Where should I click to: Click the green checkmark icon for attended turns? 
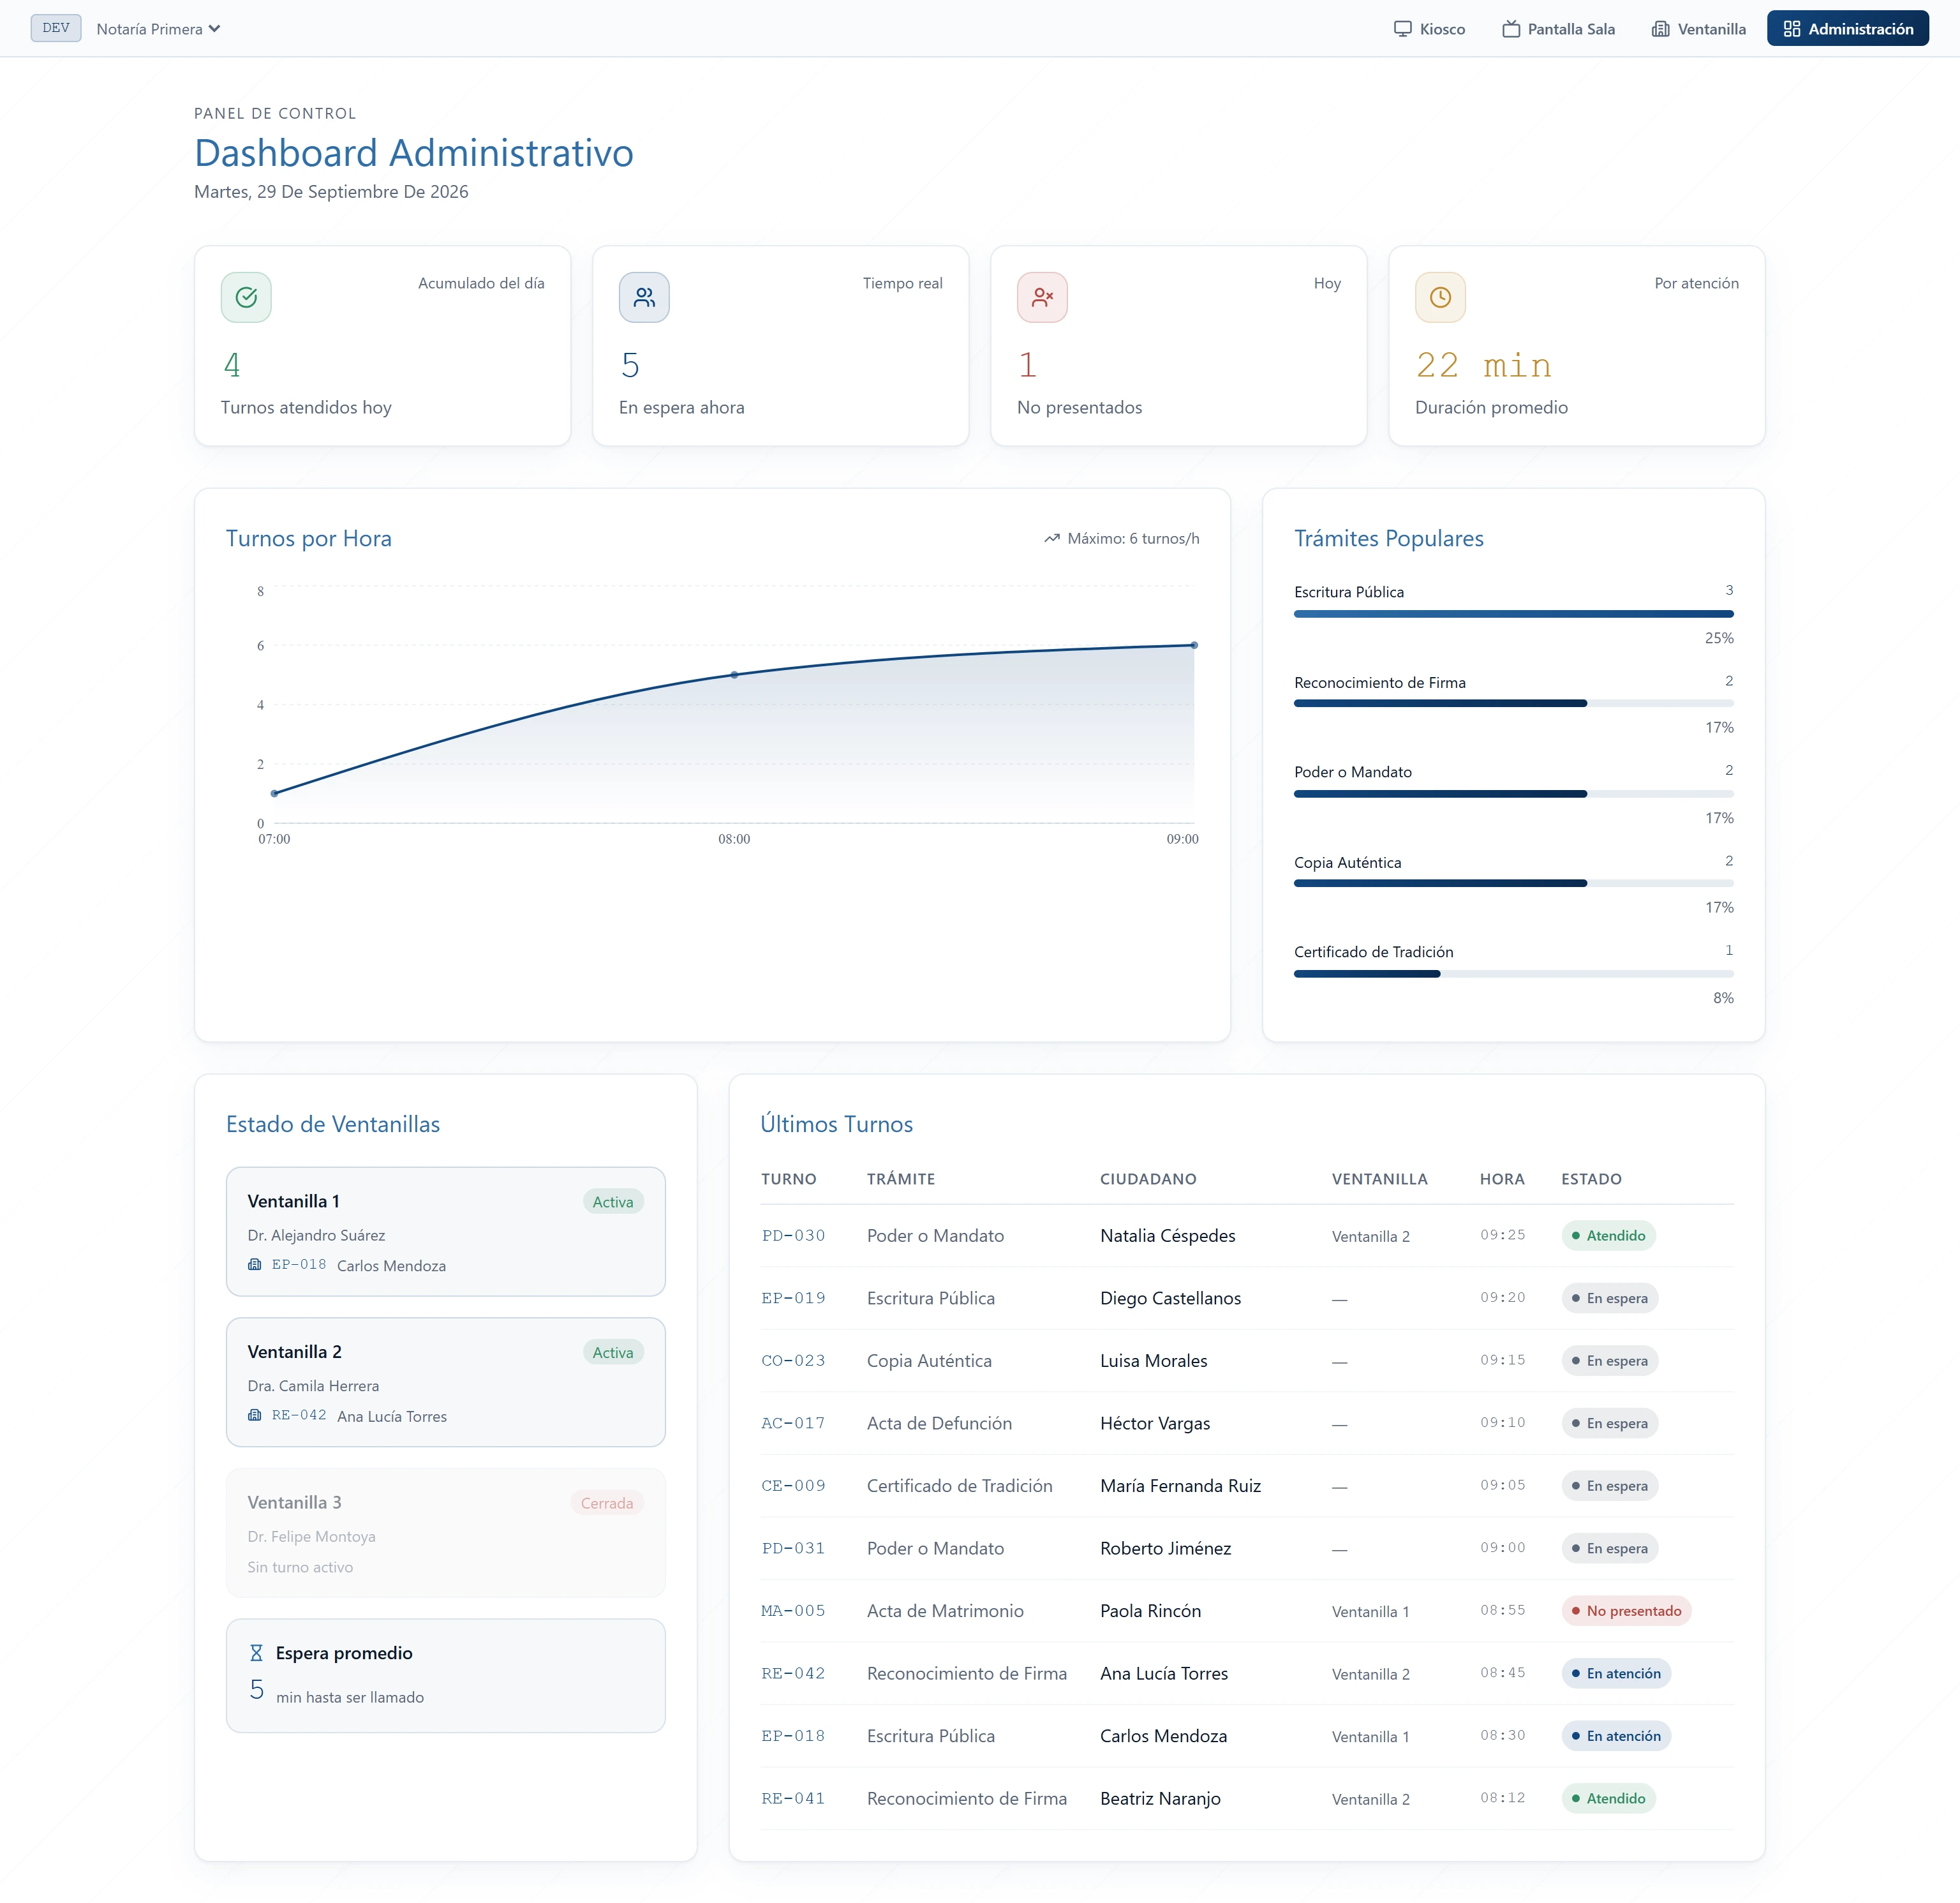[x=246, y=297]
